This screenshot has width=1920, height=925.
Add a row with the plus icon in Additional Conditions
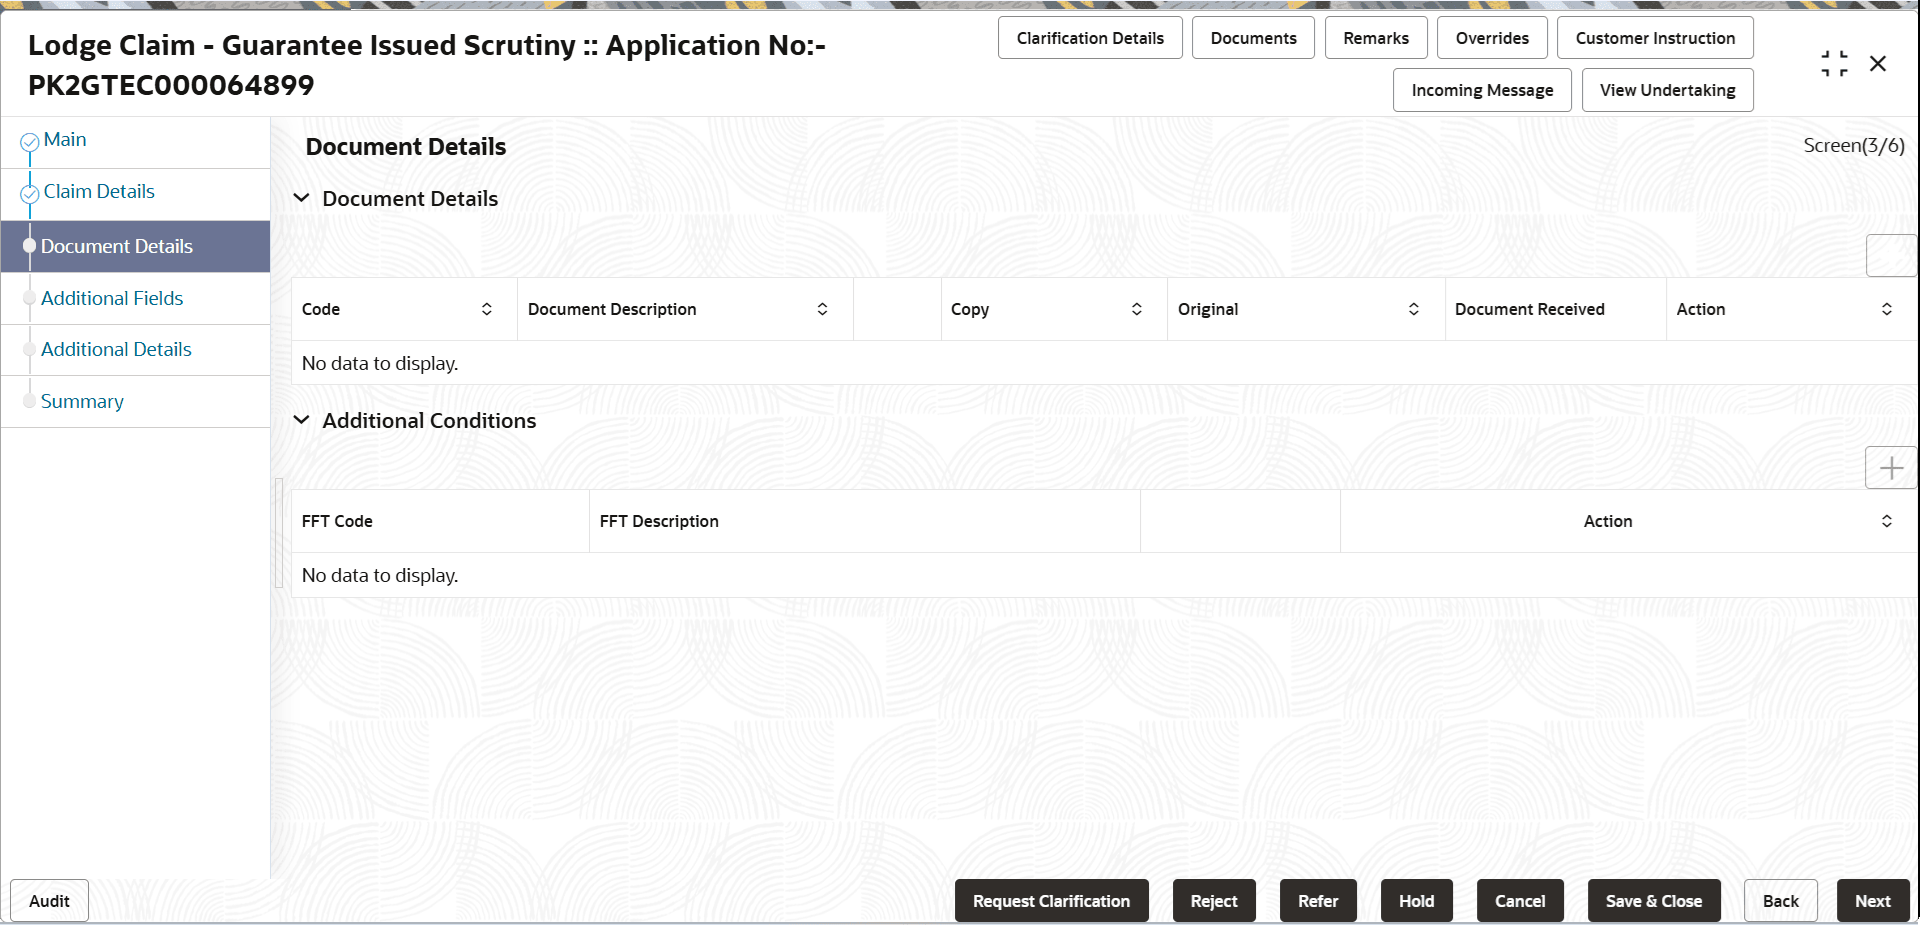[x=1891, y=468]
